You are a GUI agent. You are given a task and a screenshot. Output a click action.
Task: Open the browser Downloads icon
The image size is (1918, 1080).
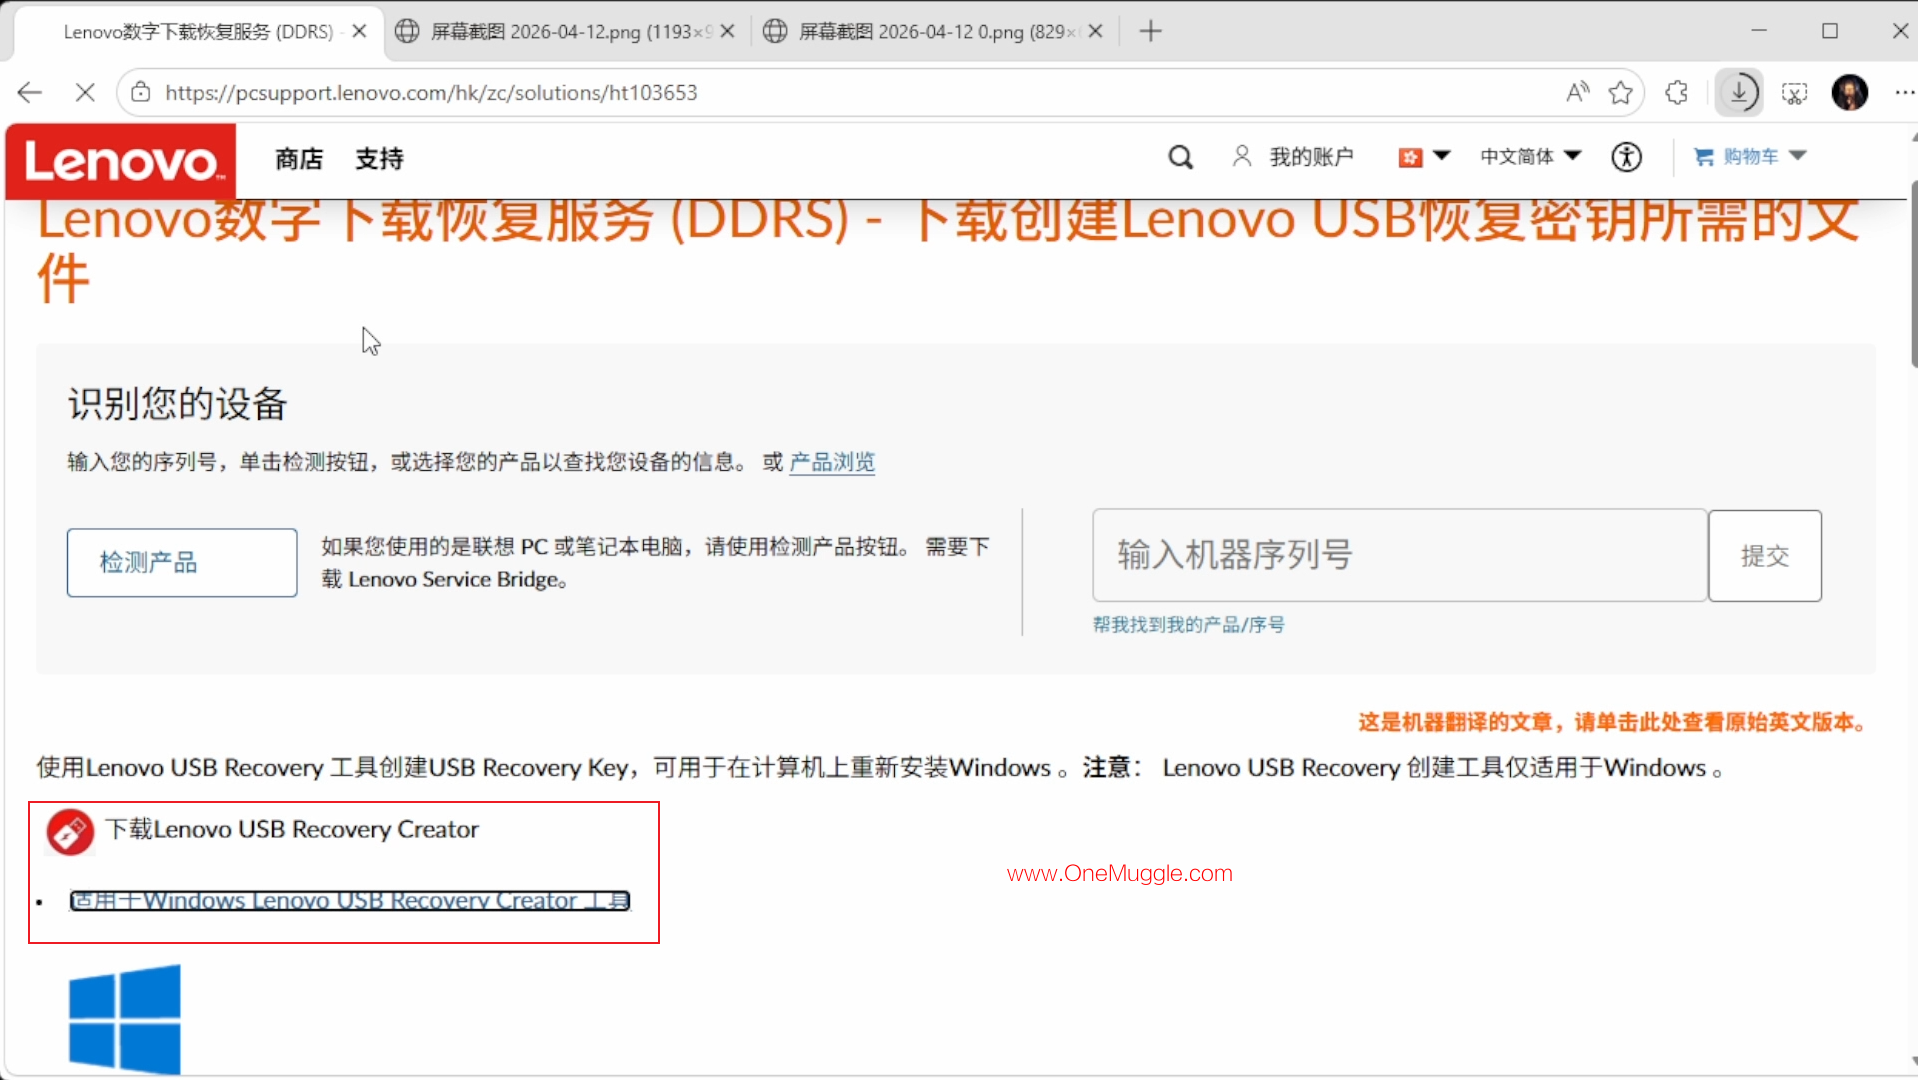(x=1740, y=93)
